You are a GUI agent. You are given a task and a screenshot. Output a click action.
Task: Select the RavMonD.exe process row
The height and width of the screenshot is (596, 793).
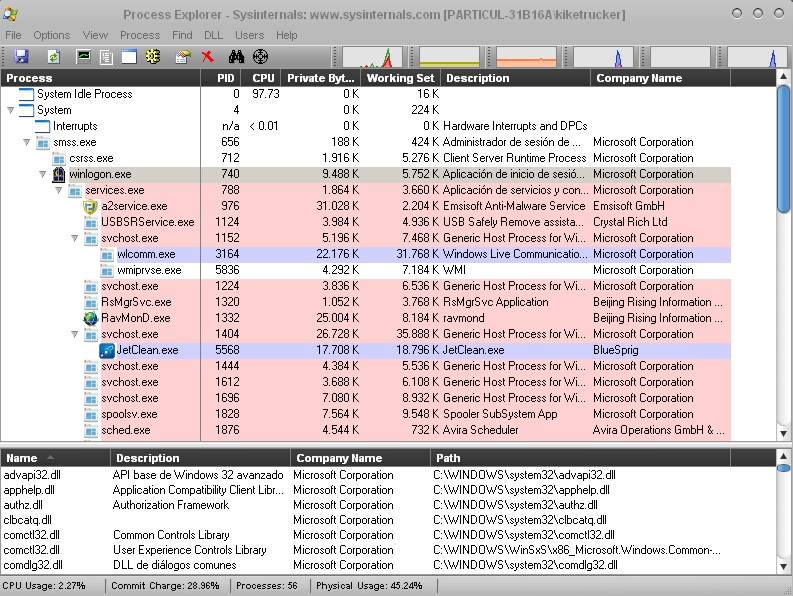(x=366, y=318)
